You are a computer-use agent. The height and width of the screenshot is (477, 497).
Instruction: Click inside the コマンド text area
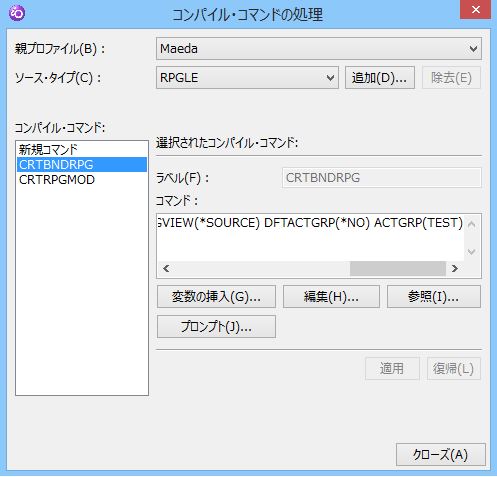coord(310,237)
